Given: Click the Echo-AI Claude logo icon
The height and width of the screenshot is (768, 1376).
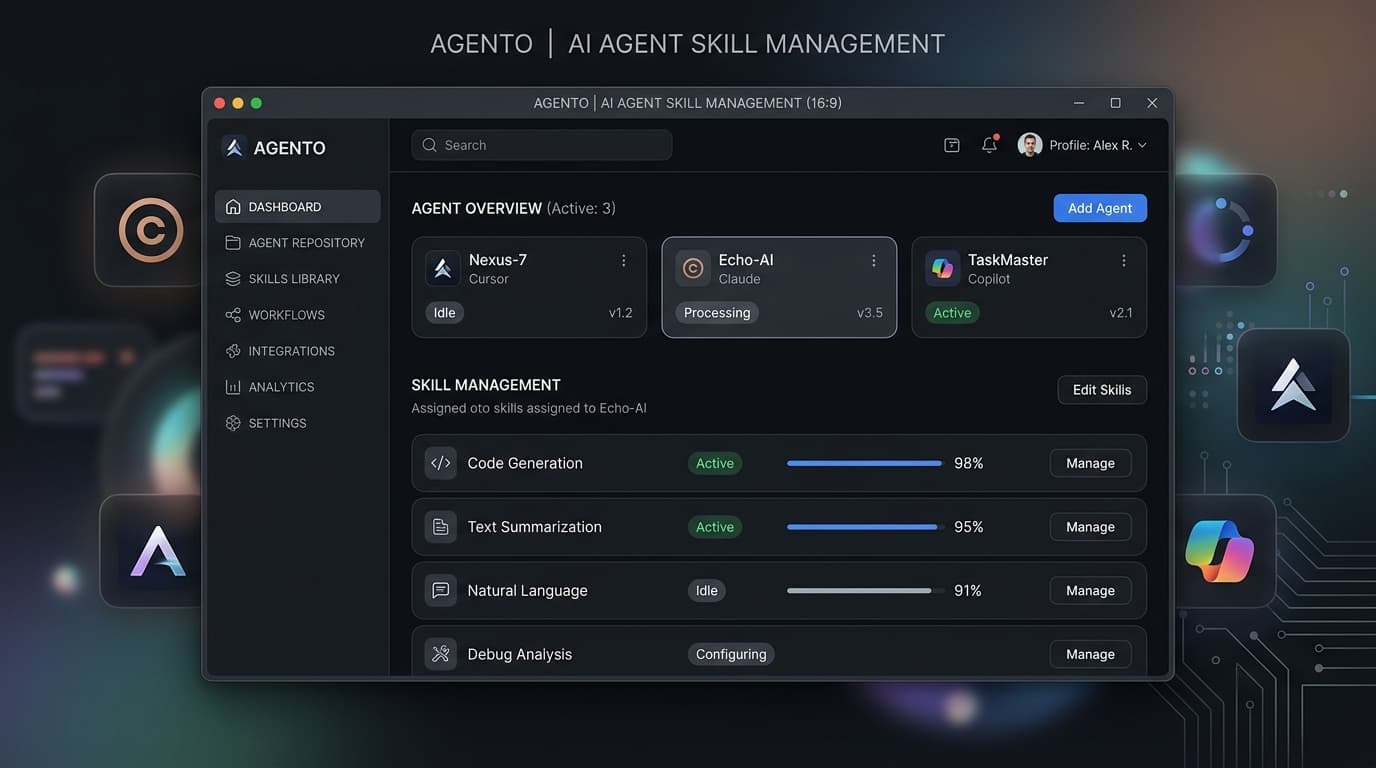Looking at the screenshot, I should coord(693,268).
